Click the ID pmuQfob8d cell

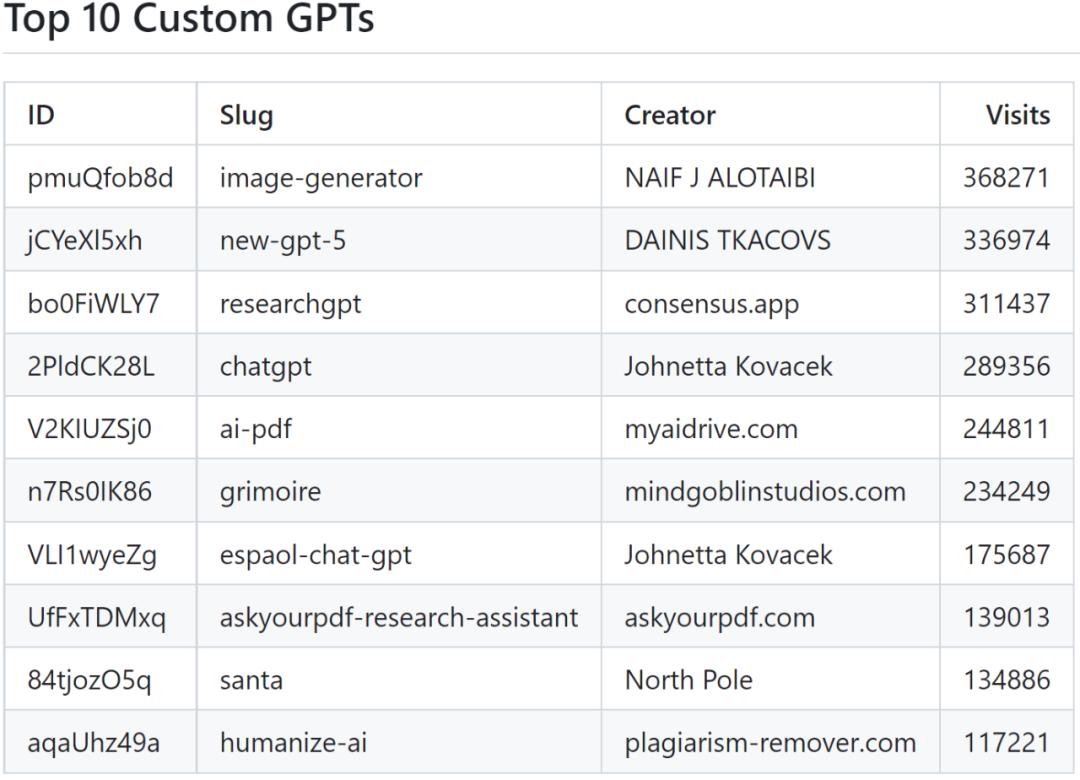100,178
